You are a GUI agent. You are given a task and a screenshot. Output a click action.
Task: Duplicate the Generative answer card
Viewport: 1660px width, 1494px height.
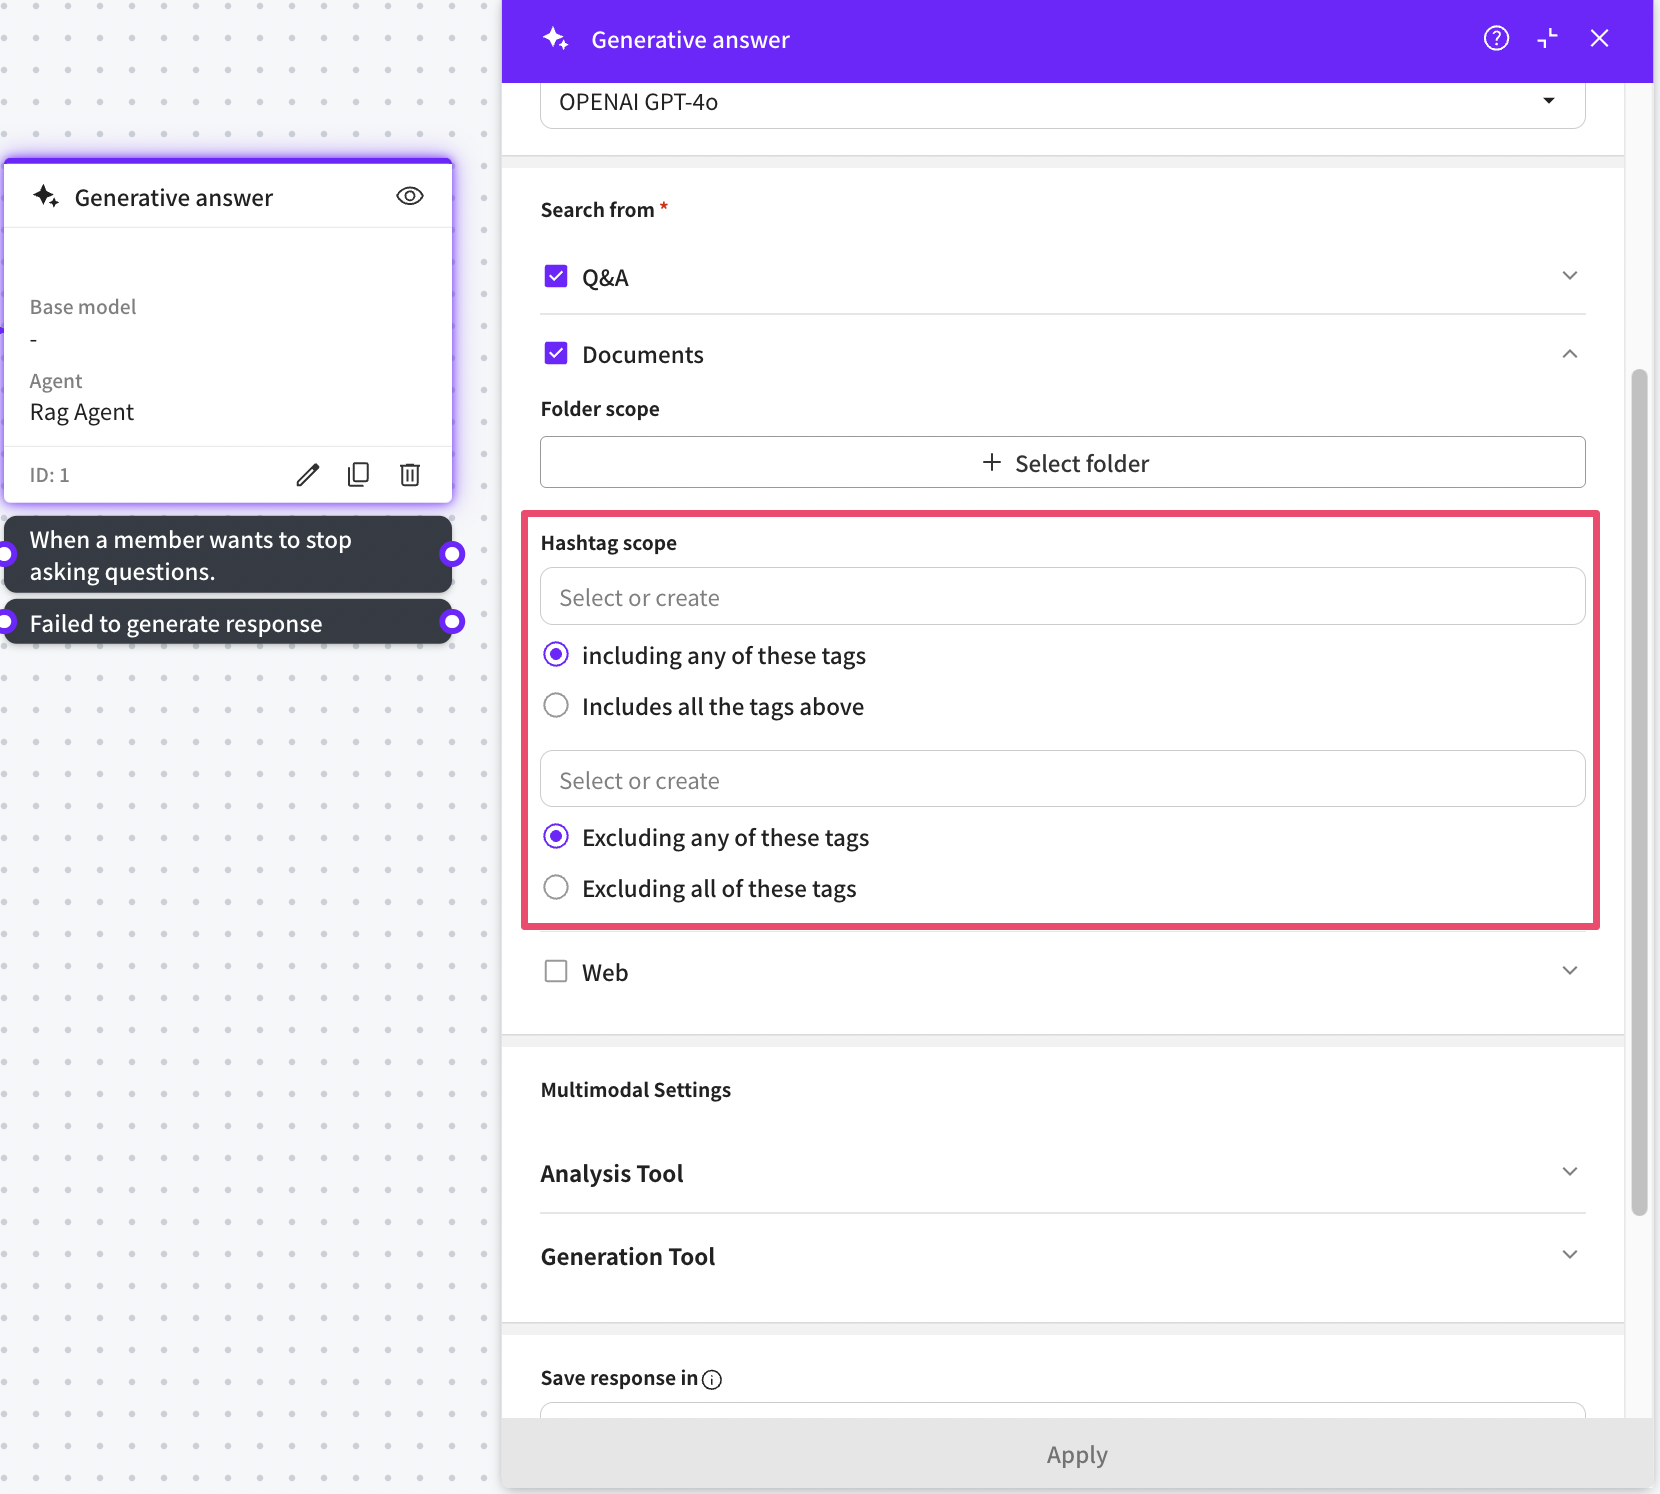click(358, 475)
